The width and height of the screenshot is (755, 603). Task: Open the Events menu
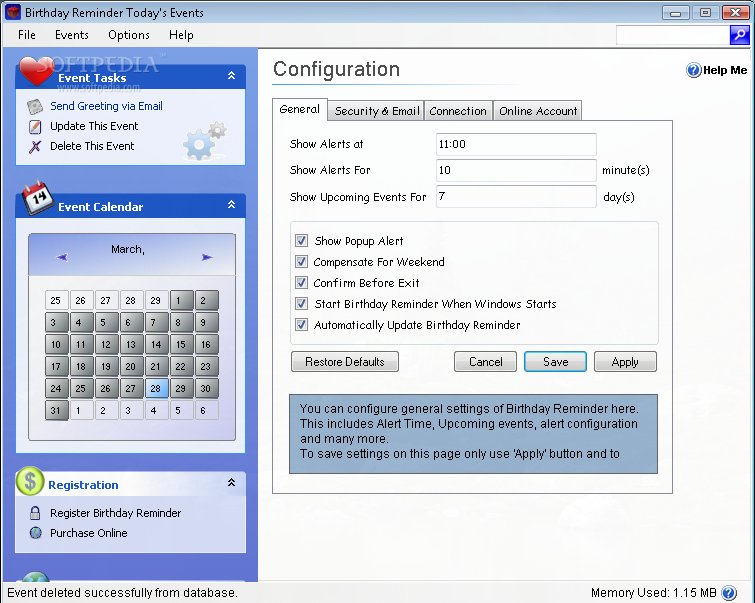point(72,35)
